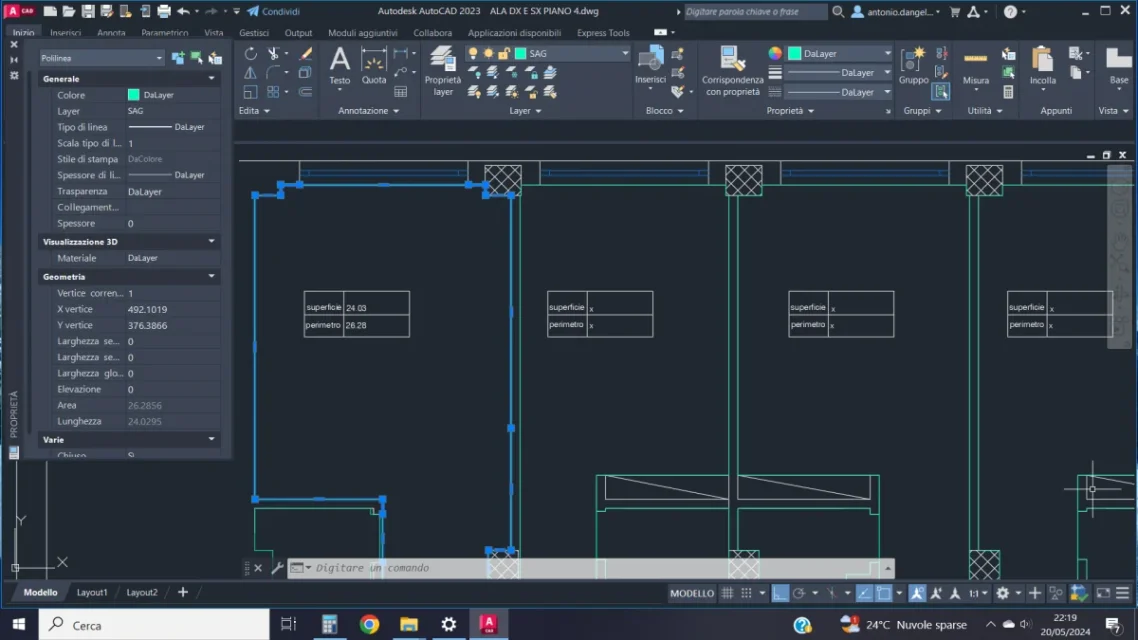Click the Fillet arc tool
This screenshot has width=1138, height=640.
coord(273,73)
